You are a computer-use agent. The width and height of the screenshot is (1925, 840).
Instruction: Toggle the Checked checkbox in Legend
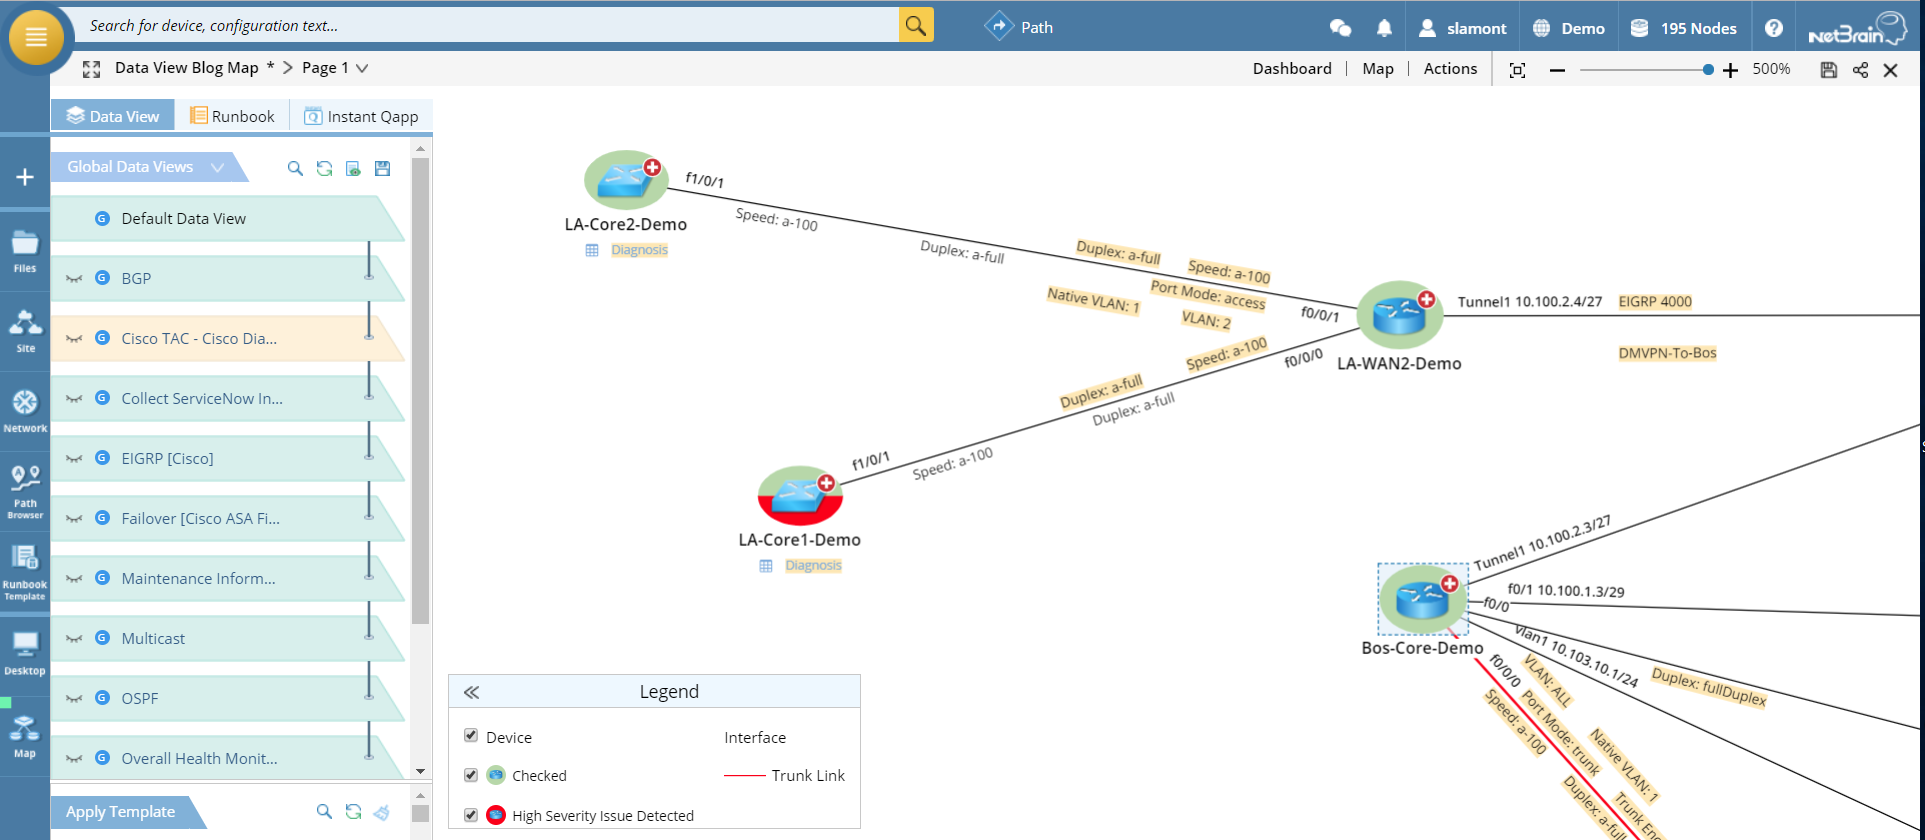pos(471,774)
